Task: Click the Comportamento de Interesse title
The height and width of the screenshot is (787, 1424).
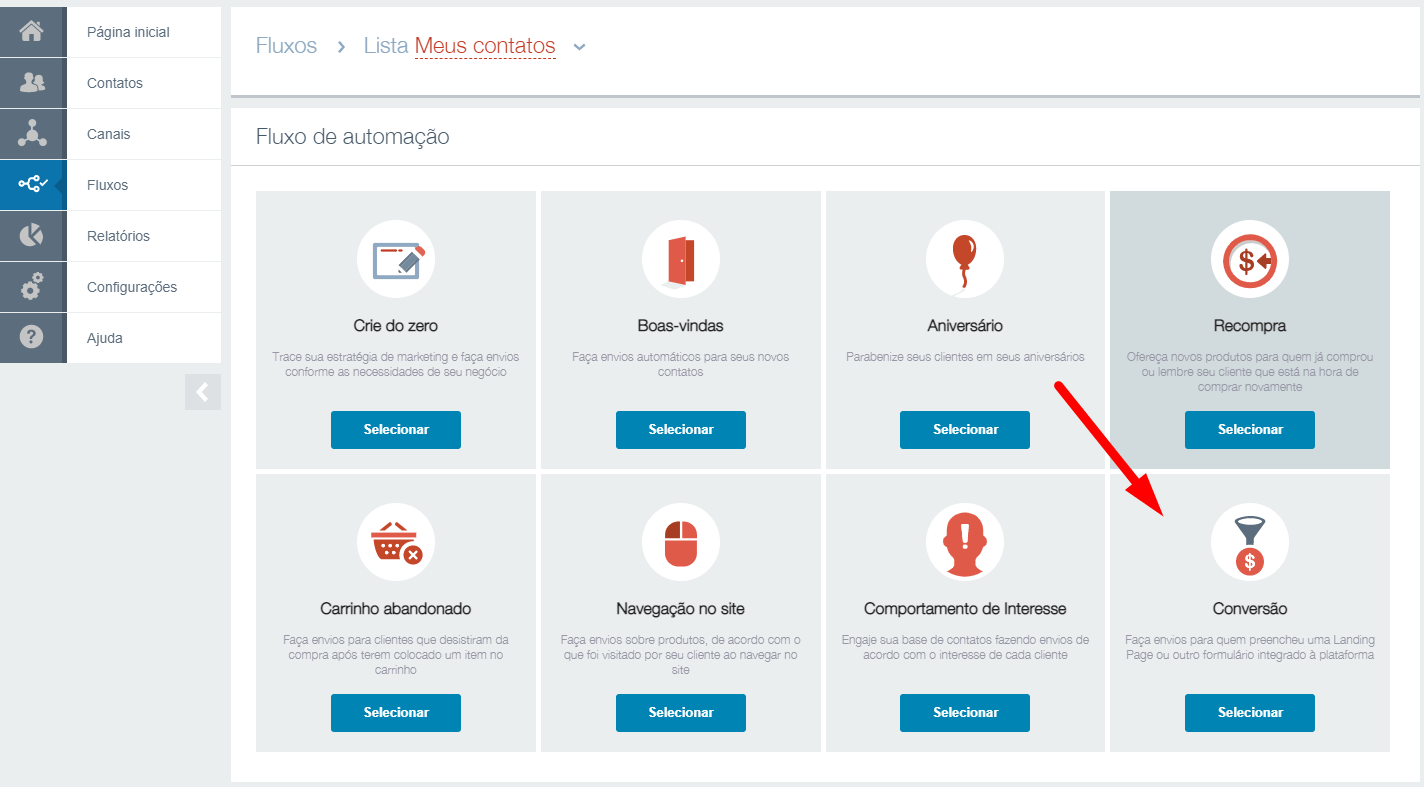Action: tap(965, 608)
